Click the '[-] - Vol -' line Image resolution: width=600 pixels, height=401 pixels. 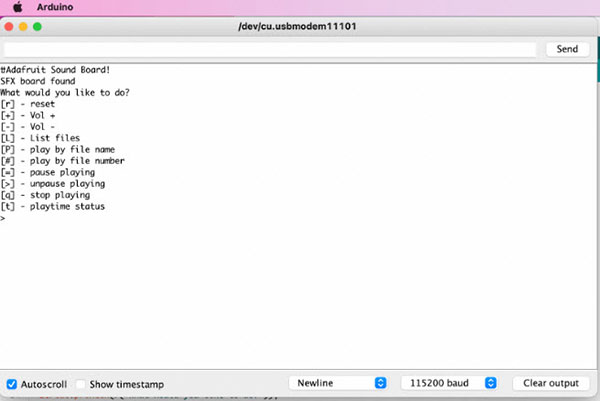tap(28, 127)
